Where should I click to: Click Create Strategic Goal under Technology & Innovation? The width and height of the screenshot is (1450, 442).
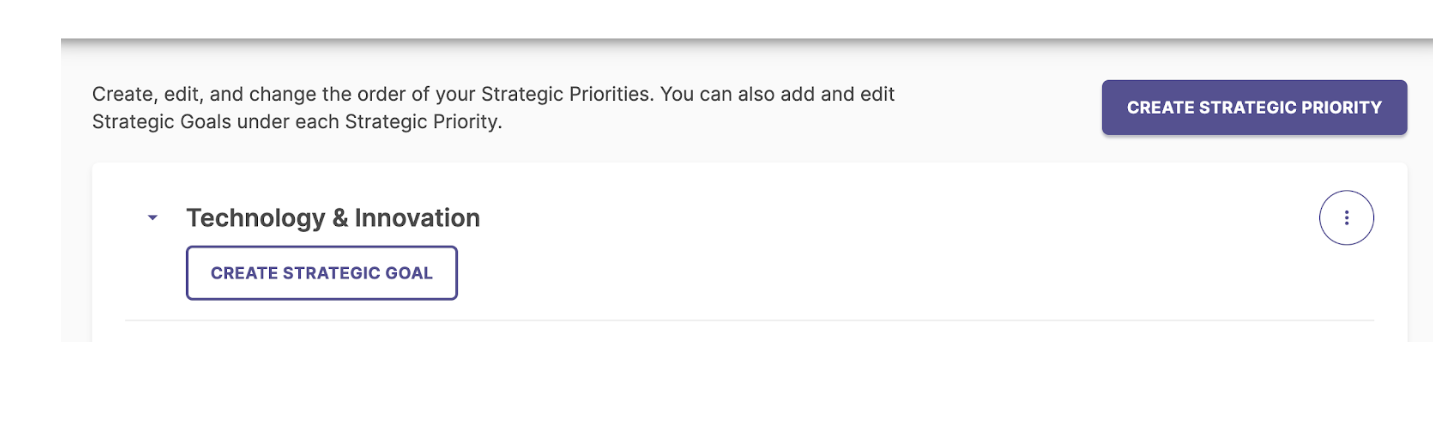click(322, 273)
